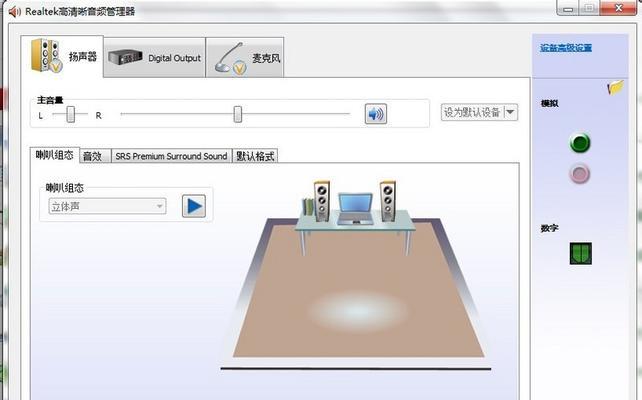This screenshot has width=642, height=400.
Task: Open the SRS Premium Surround Sound tab
Action: [171, 156]
